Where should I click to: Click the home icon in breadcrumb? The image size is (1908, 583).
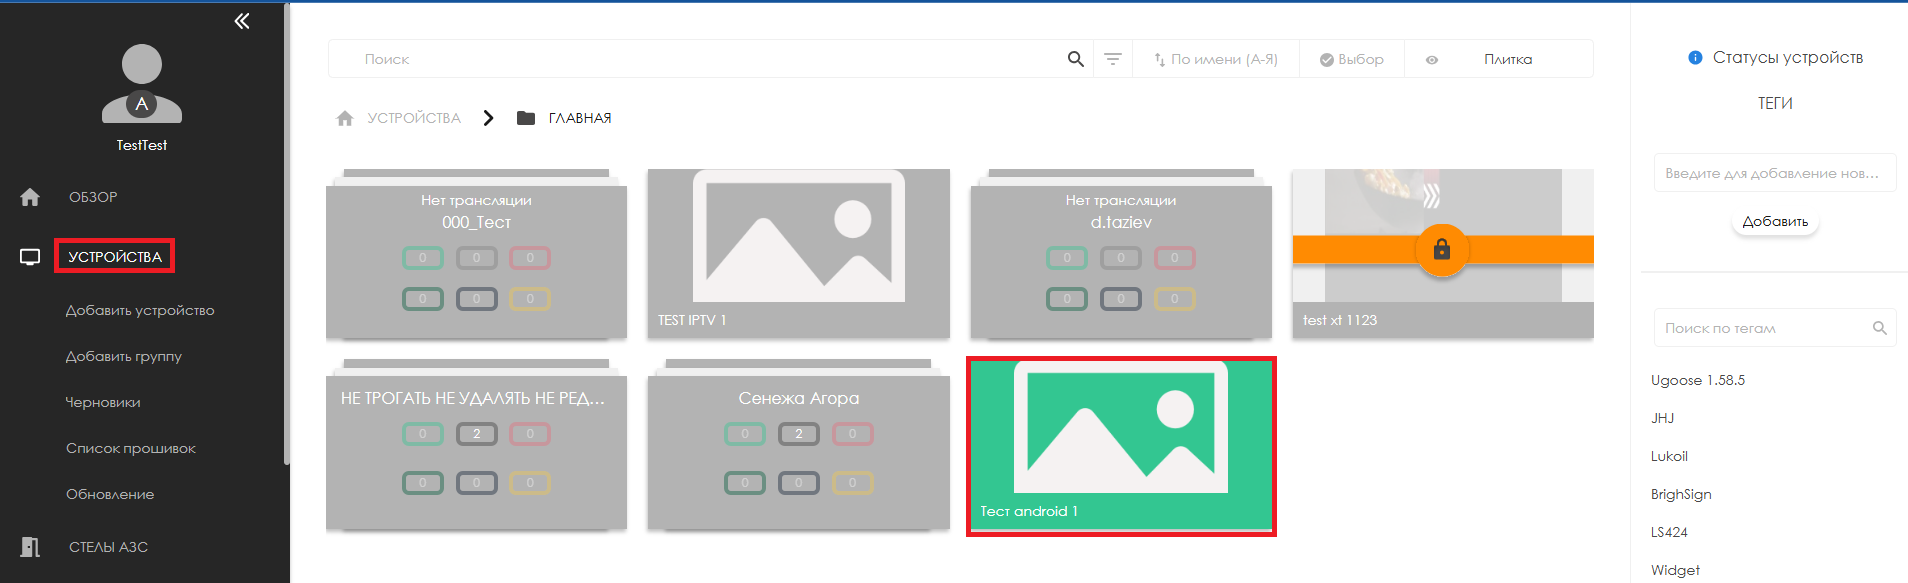point(345,118)
